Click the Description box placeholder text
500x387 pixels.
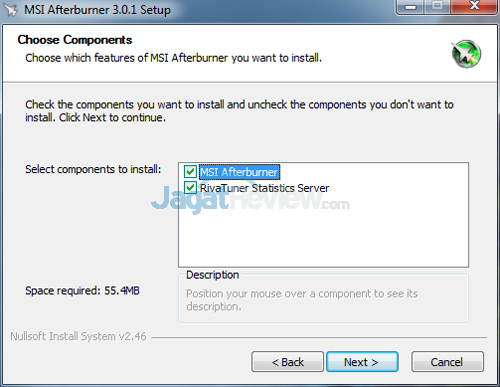(302, 300)
